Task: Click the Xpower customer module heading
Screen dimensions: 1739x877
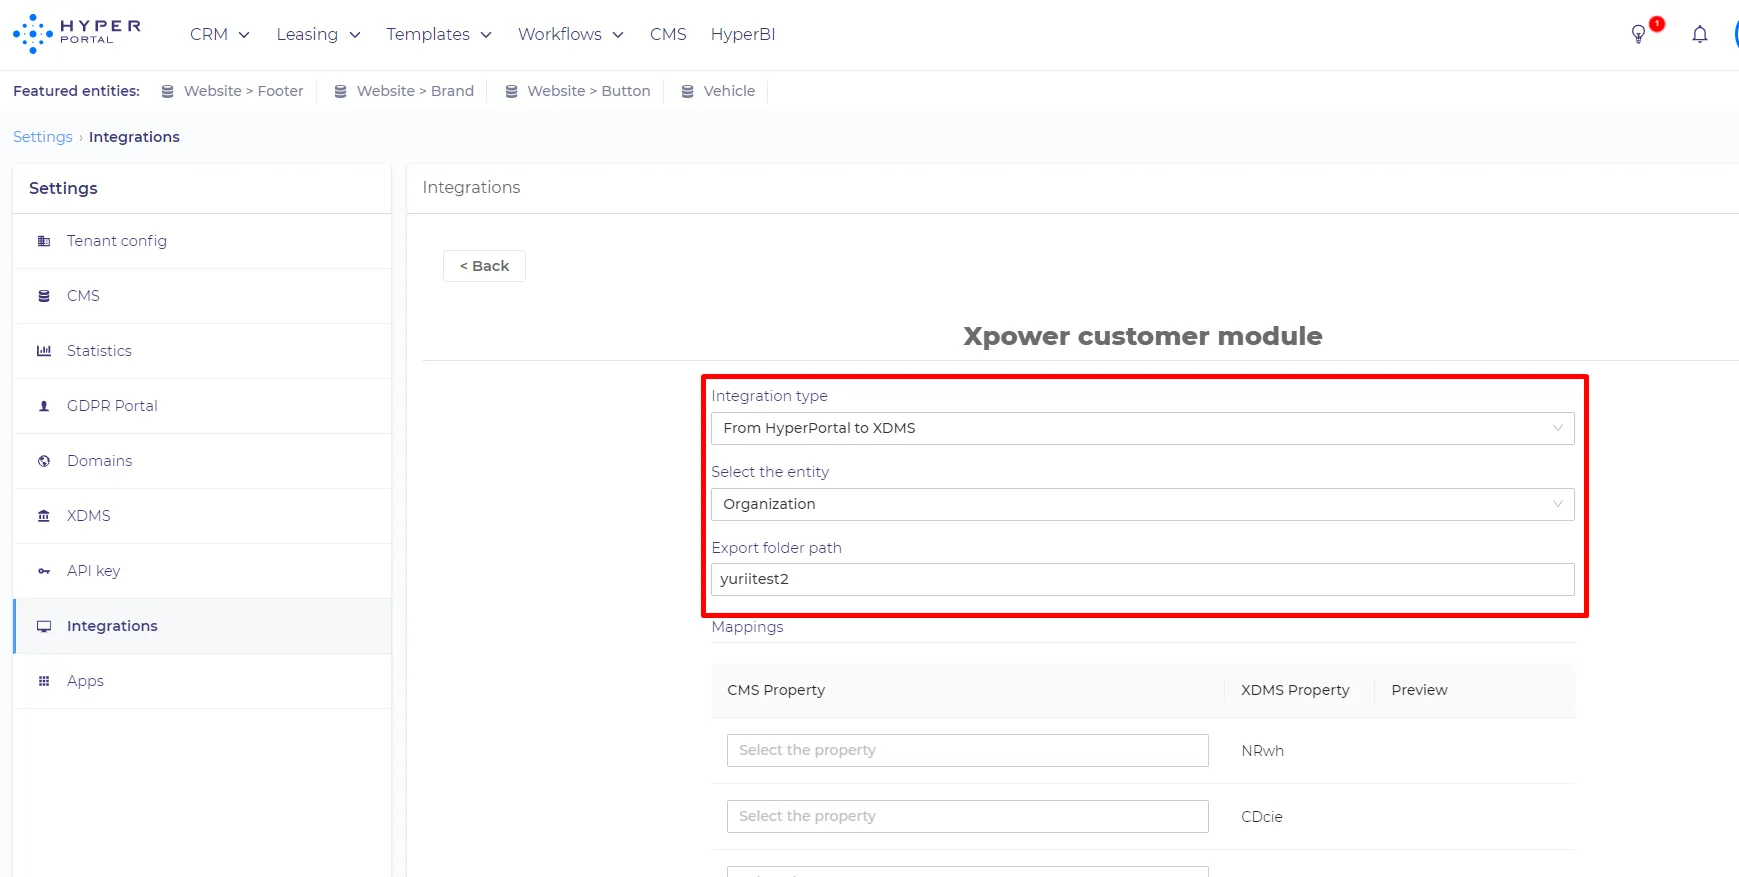Action: (x=1143, y=336)
